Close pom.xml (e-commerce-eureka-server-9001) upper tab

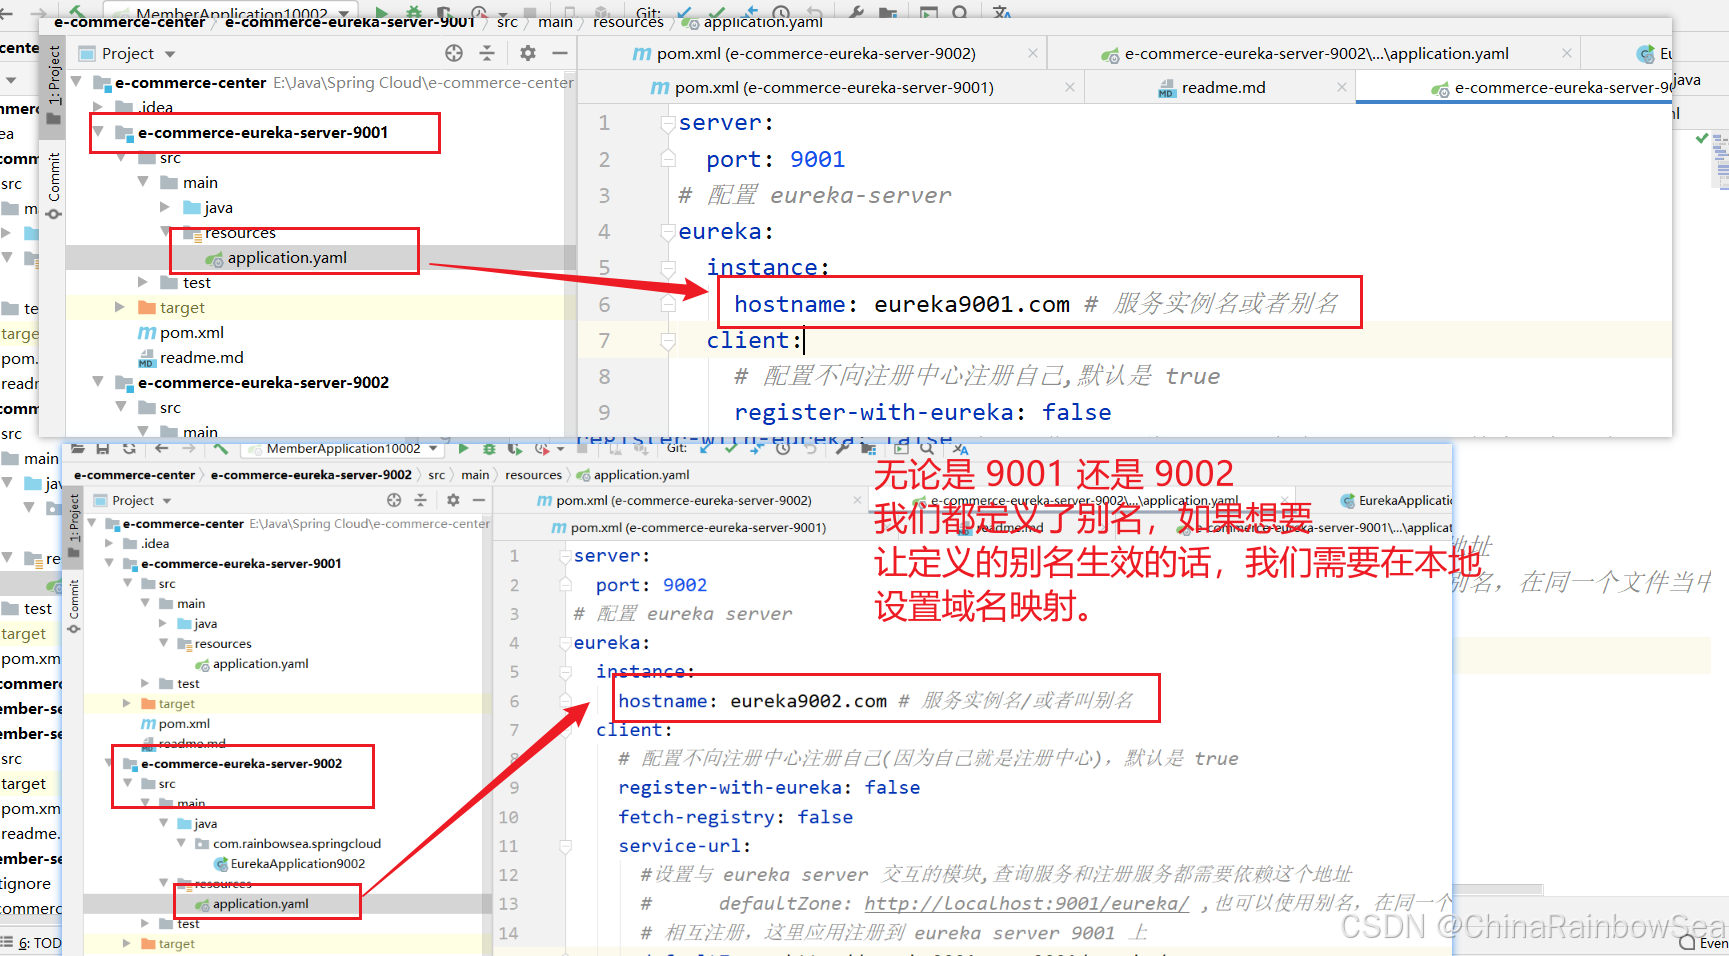point(1069,88)
